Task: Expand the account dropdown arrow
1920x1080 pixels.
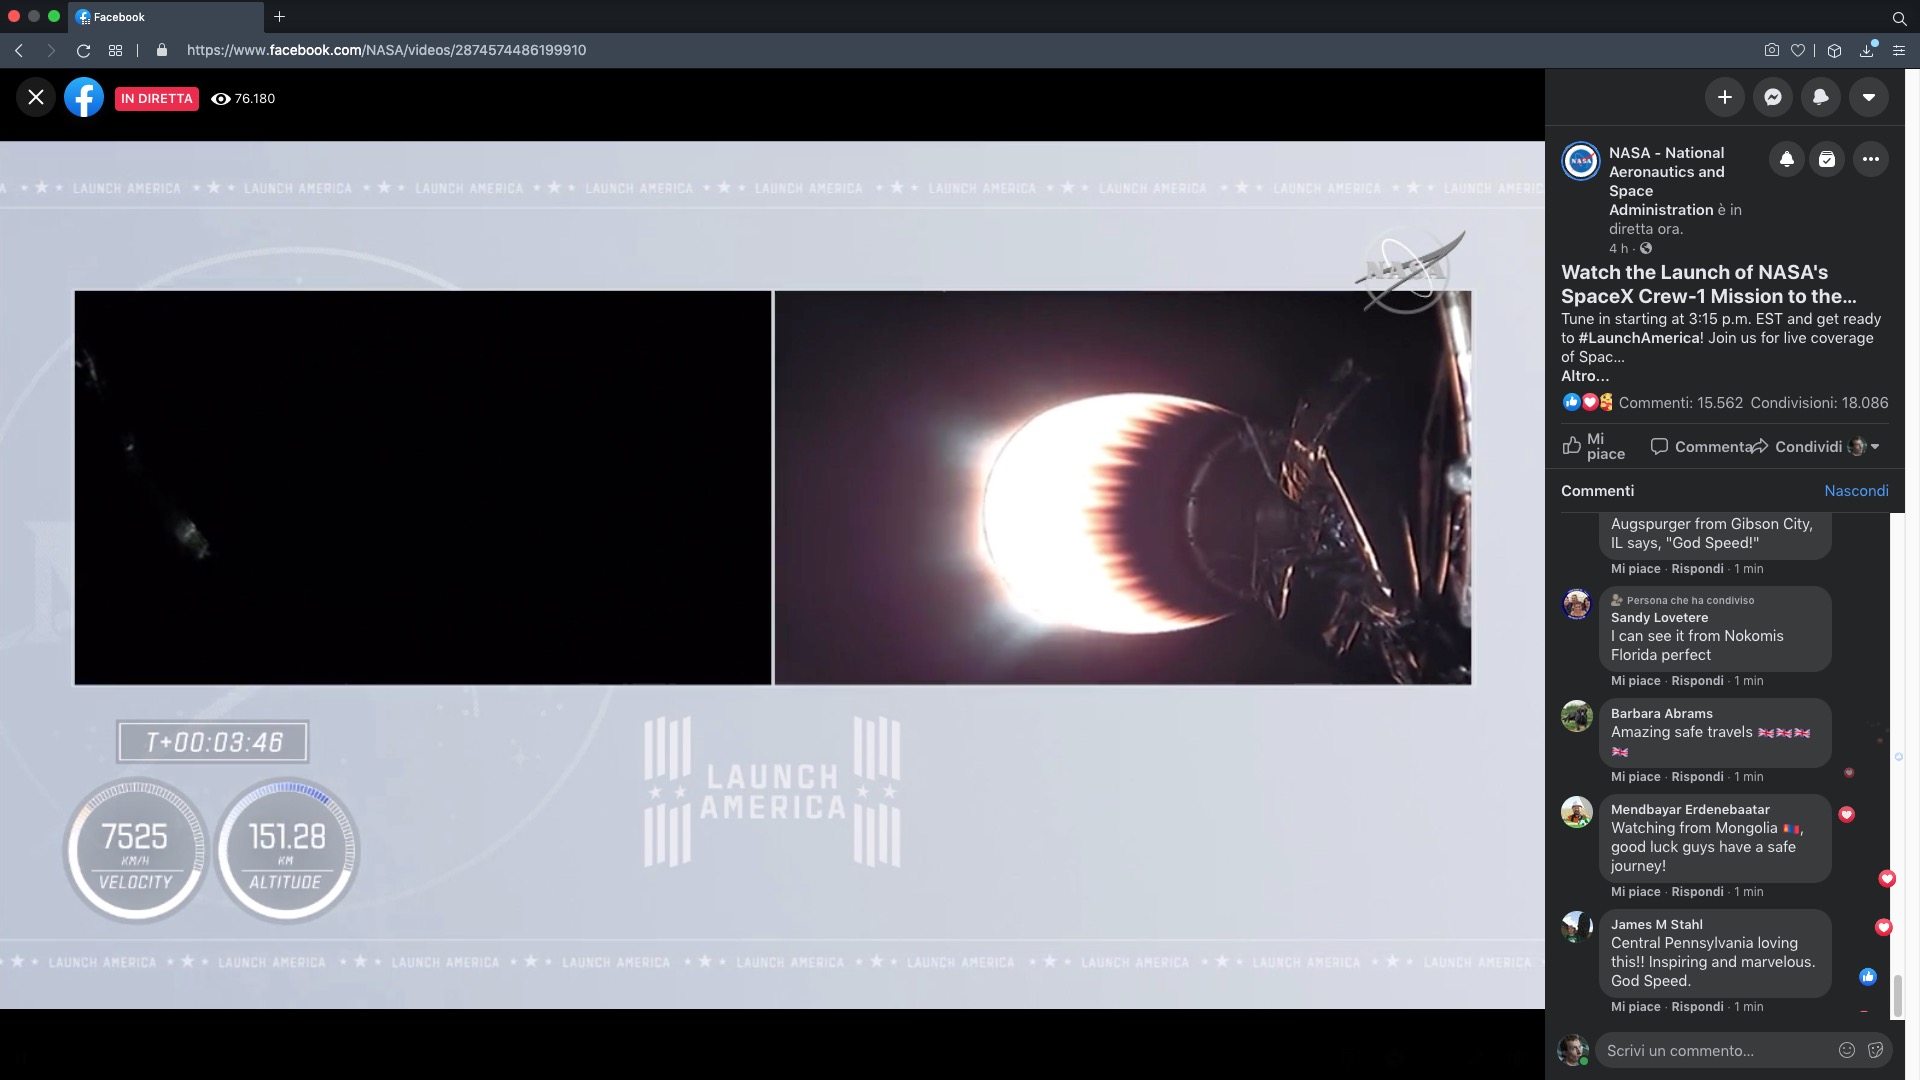Action: click(1868, 97)
